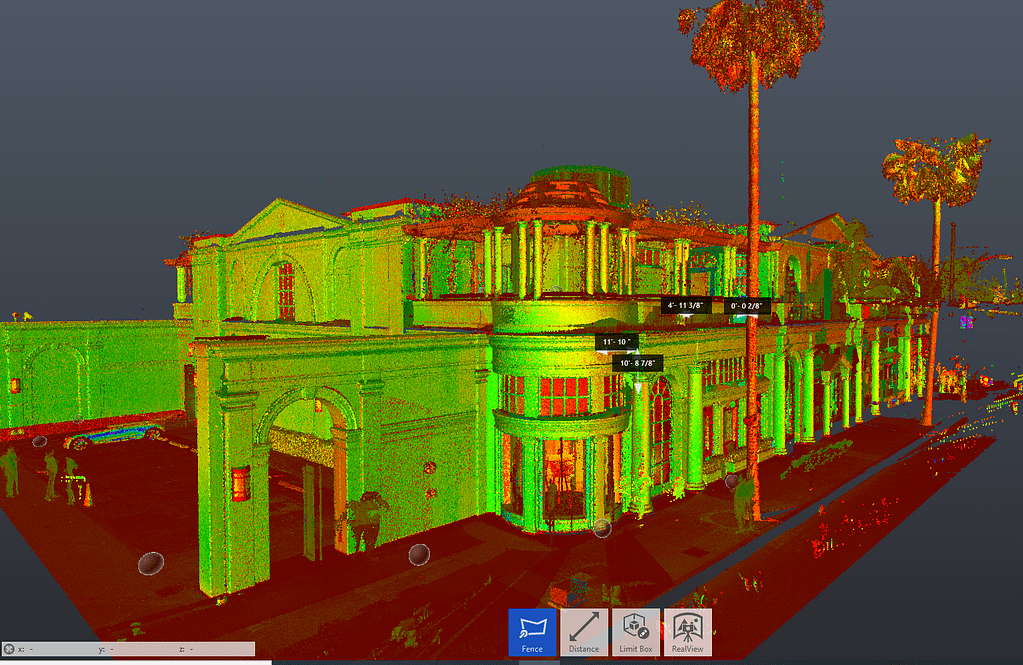Switch to RealView mode
Viewport: 1023px width, 665px height.
[688, 632]
